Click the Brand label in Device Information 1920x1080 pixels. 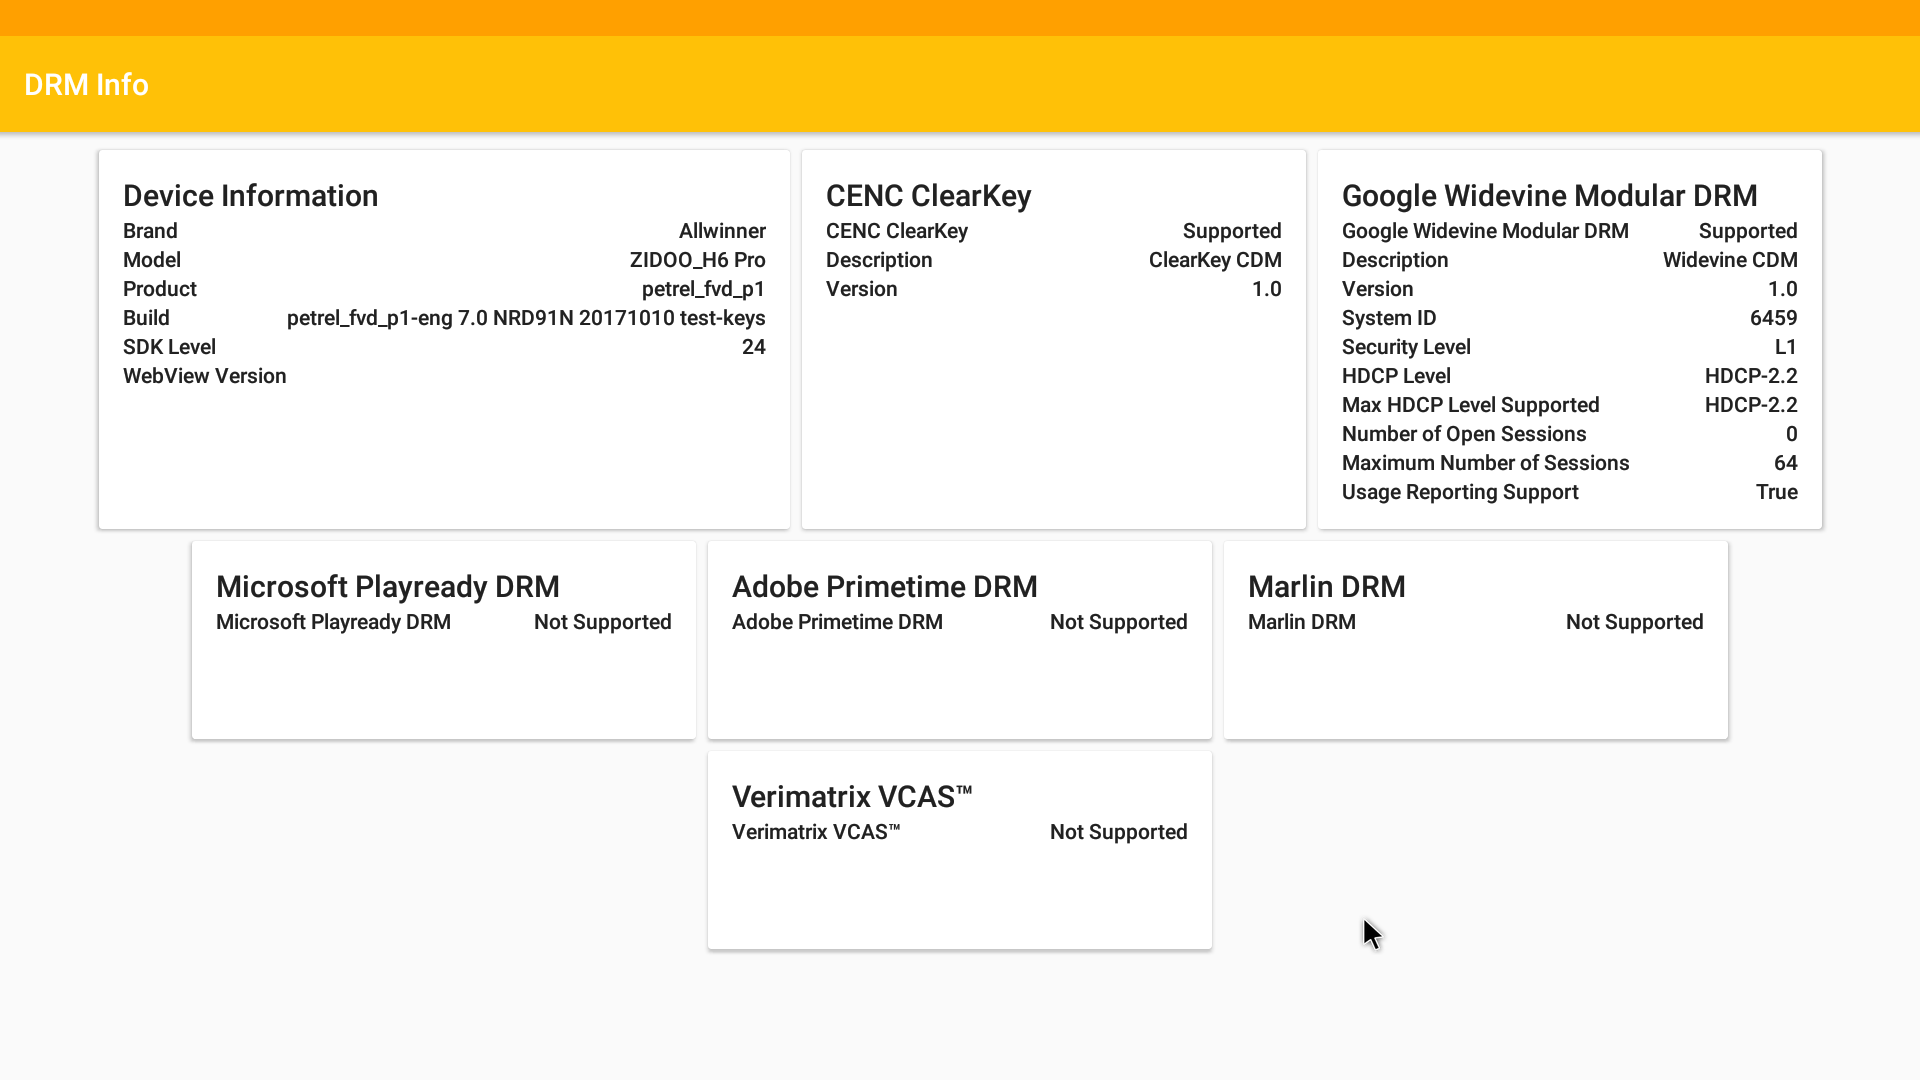[150, 231]
